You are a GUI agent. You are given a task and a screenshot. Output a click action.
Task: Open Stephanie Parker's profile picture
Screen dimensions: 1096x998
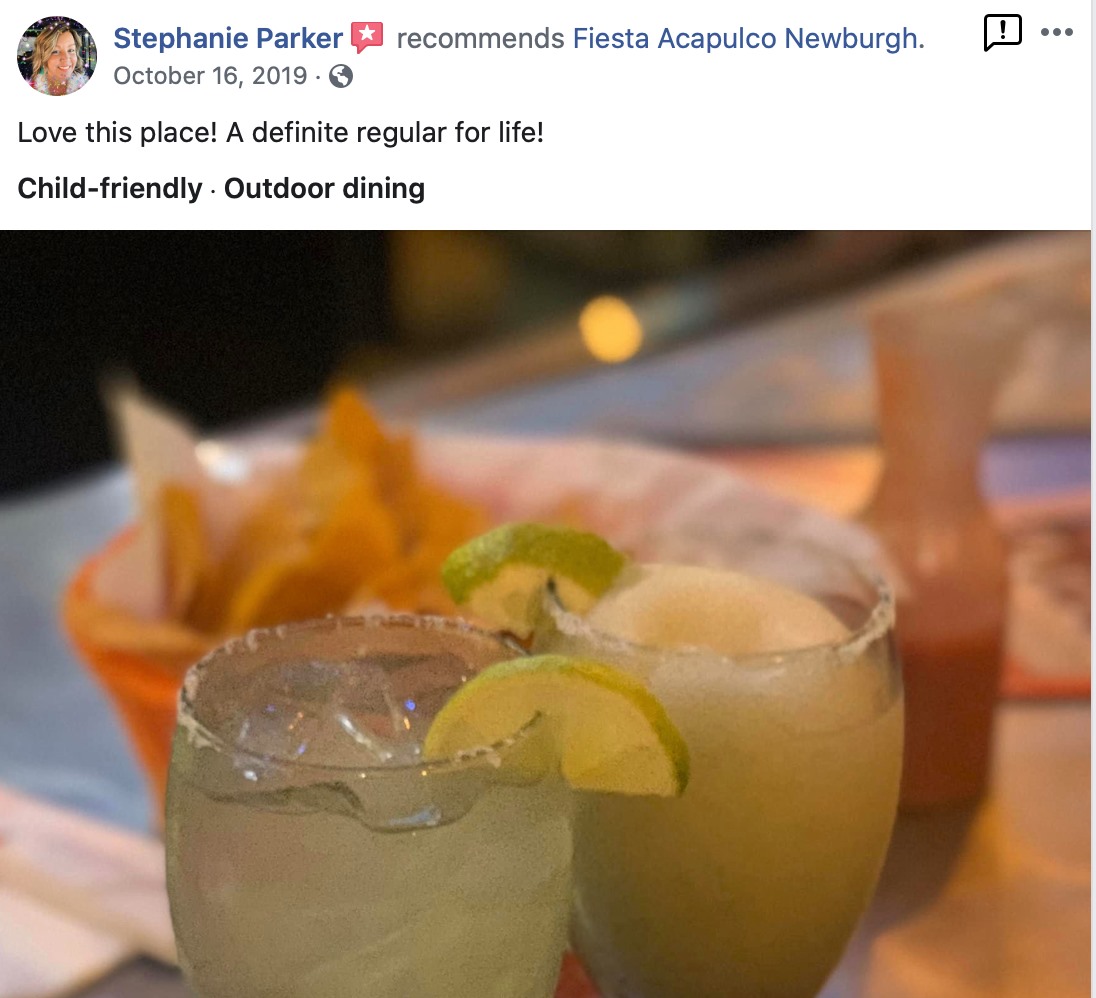tap(57, 56)
